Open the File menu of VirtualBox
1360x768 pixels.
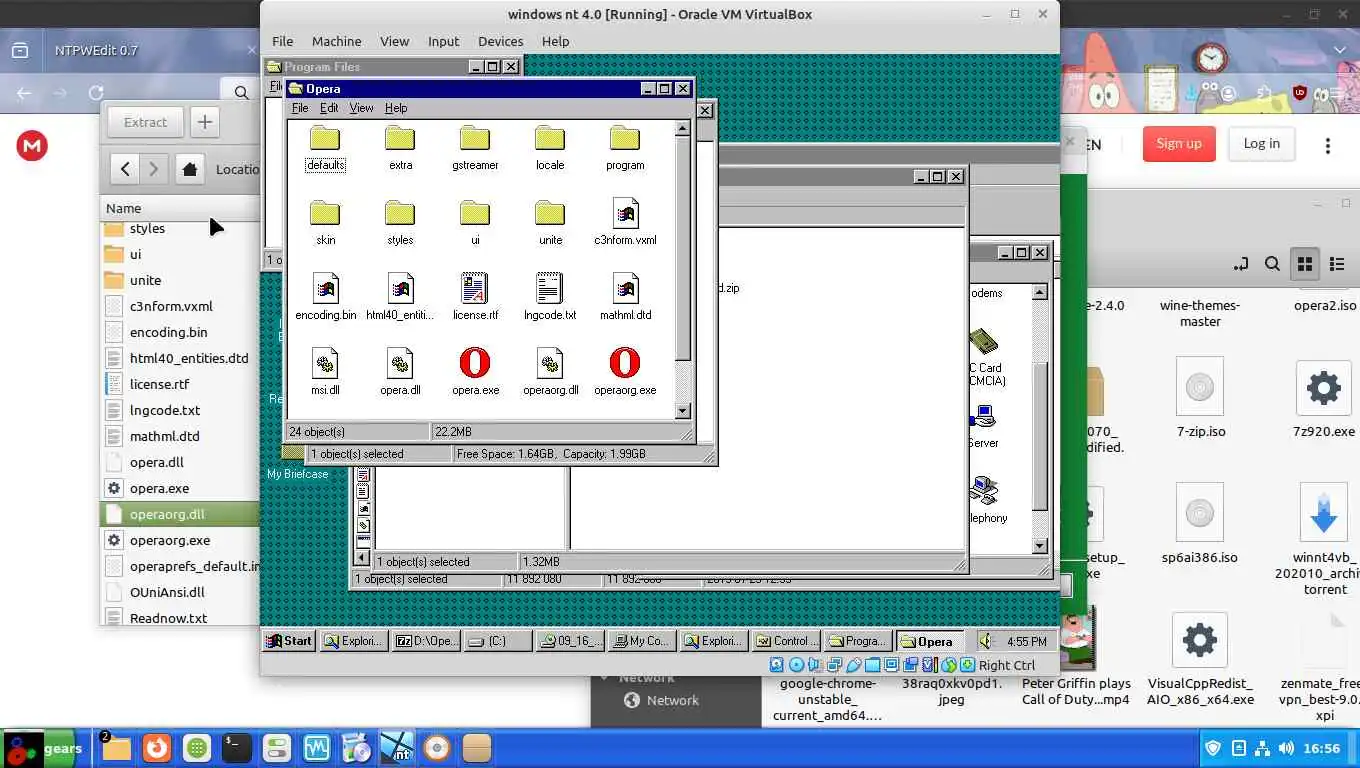[283, 41]
